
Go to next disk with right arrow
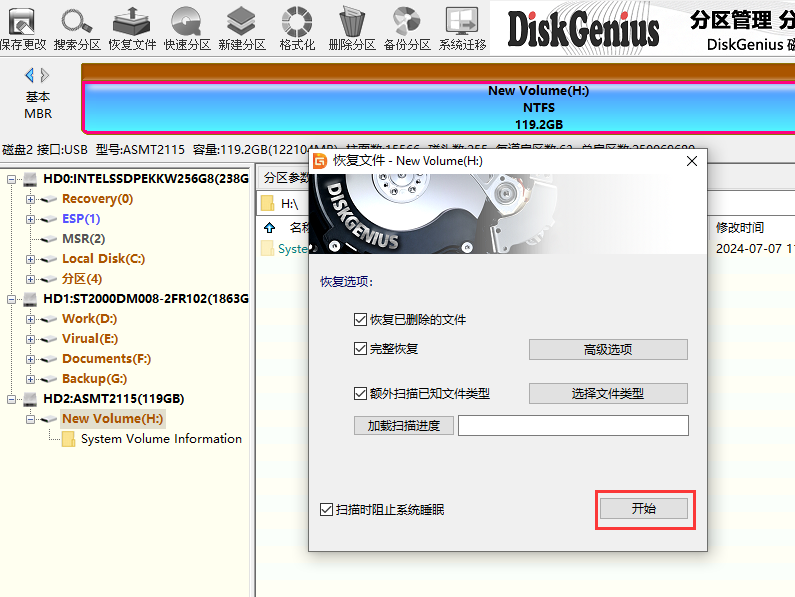pyautogui.click(x=45, y=76)
